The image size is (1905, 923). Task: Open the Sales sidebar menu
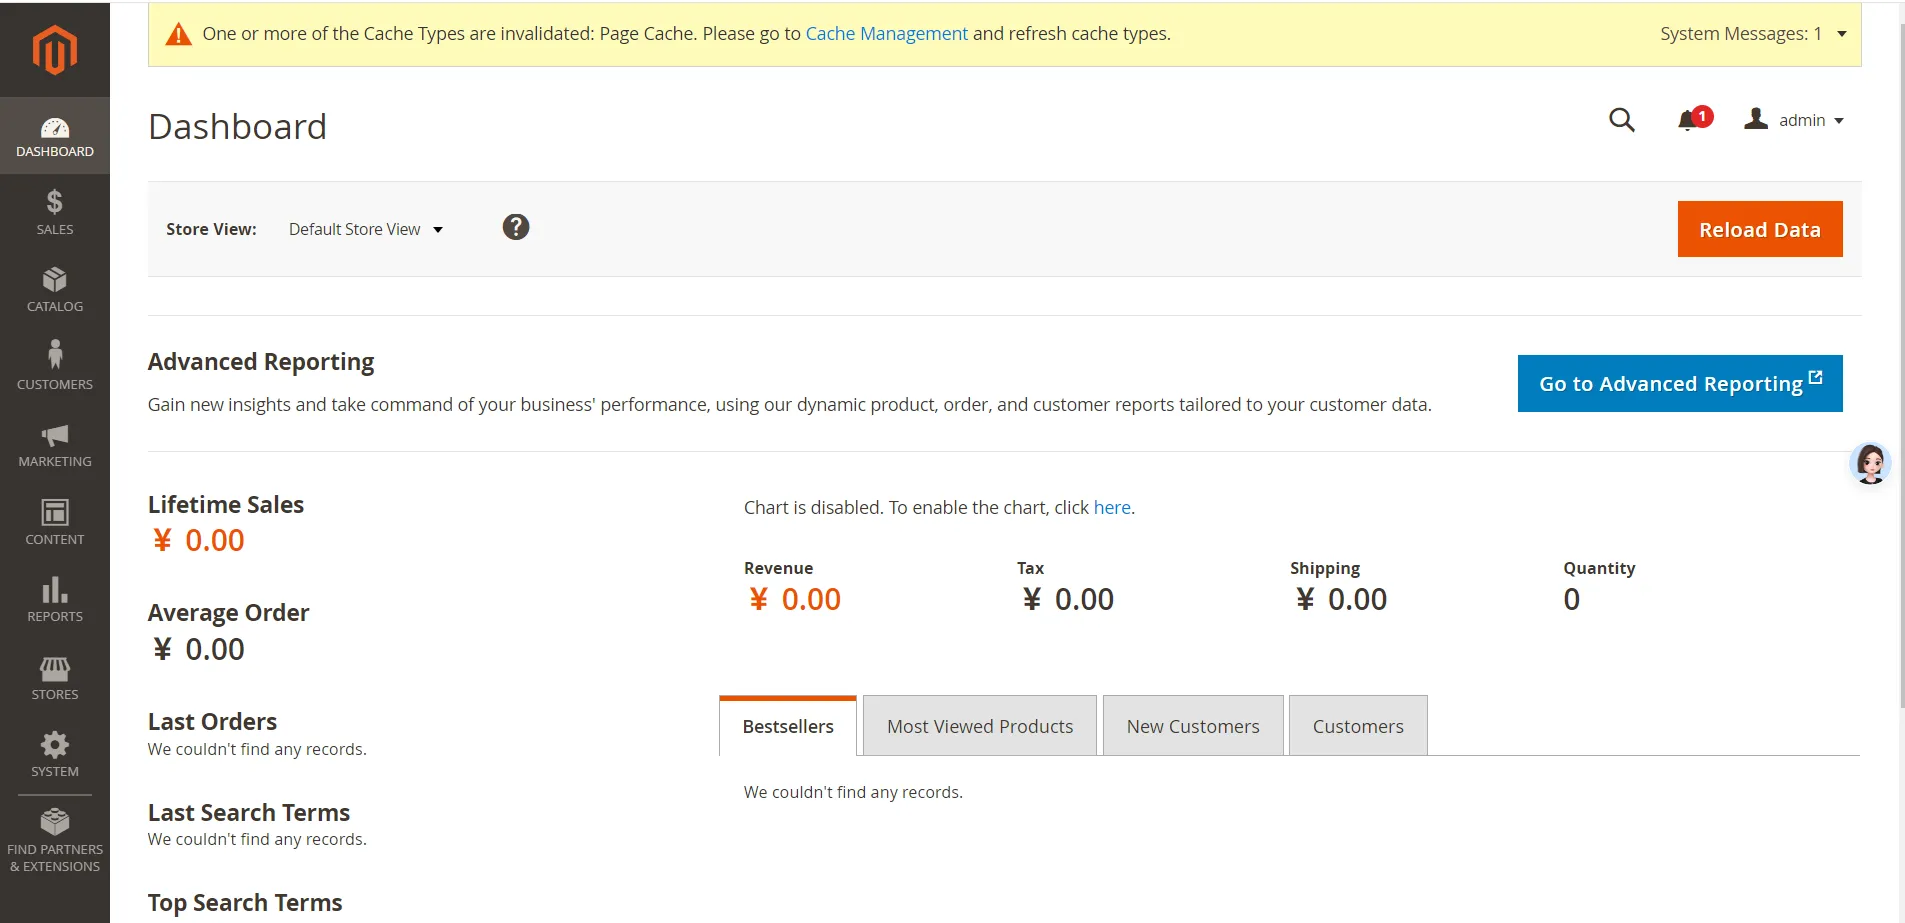[55, 213]
